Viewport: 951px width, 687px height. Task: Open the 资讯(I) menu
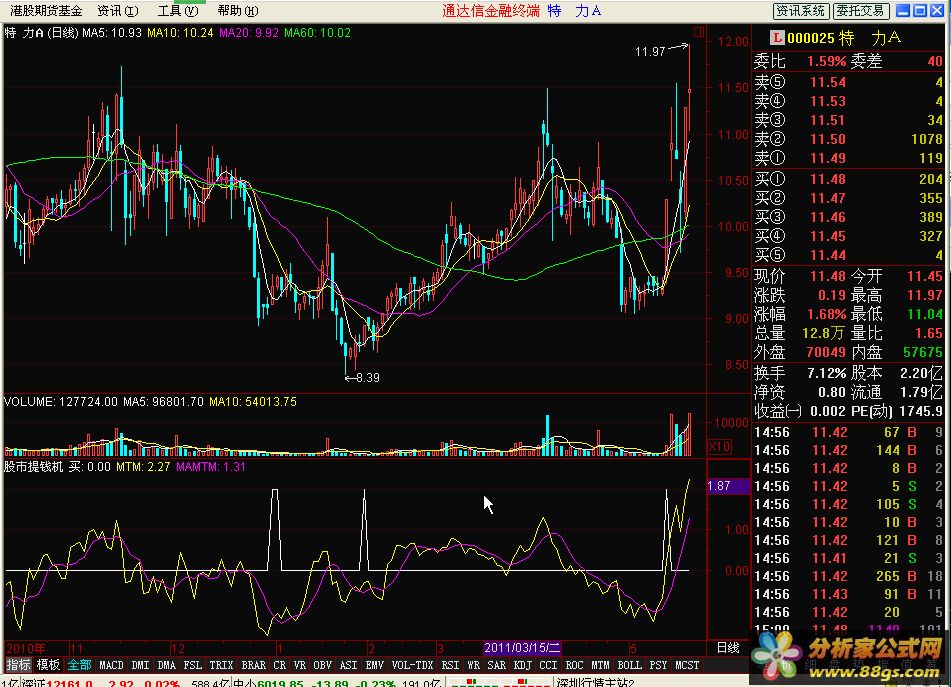(118, 10)
